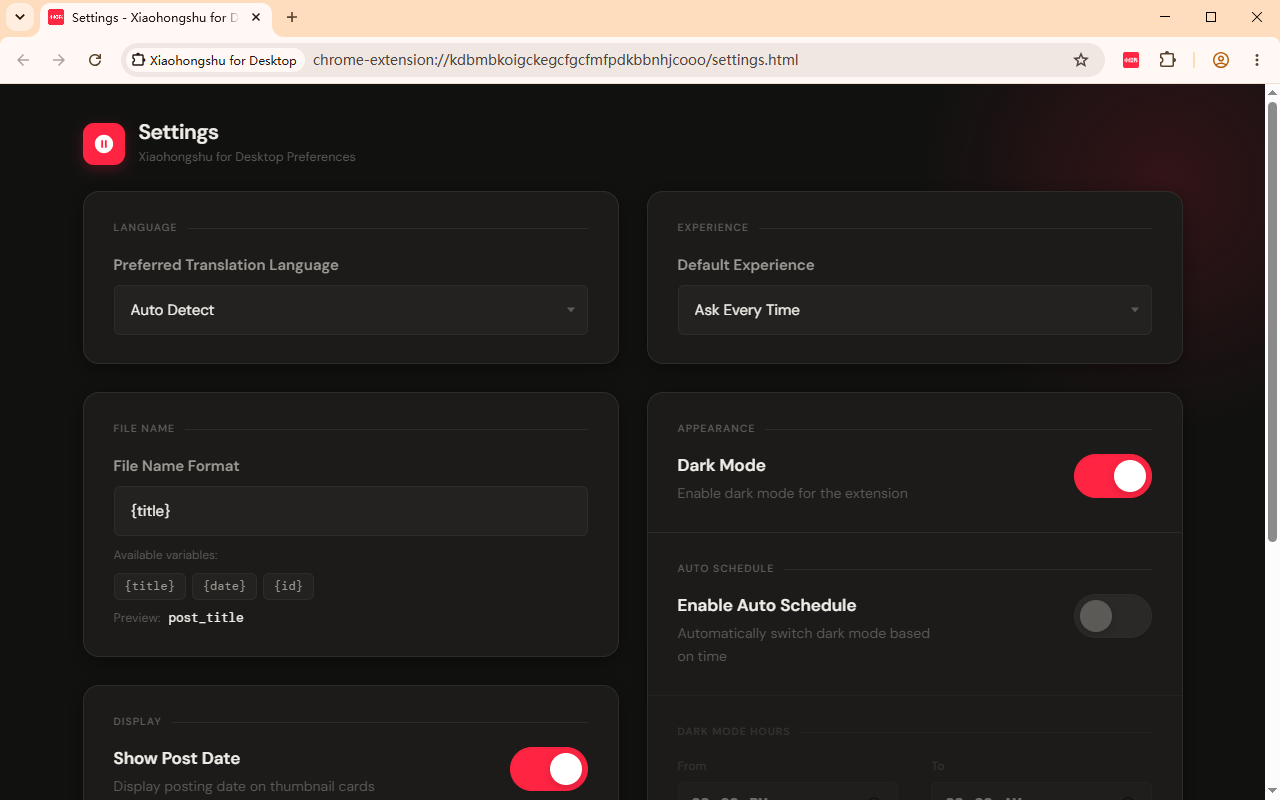Click the Available variables label
The width and height of the screenshot is (1280, 800).
[165, 555]
